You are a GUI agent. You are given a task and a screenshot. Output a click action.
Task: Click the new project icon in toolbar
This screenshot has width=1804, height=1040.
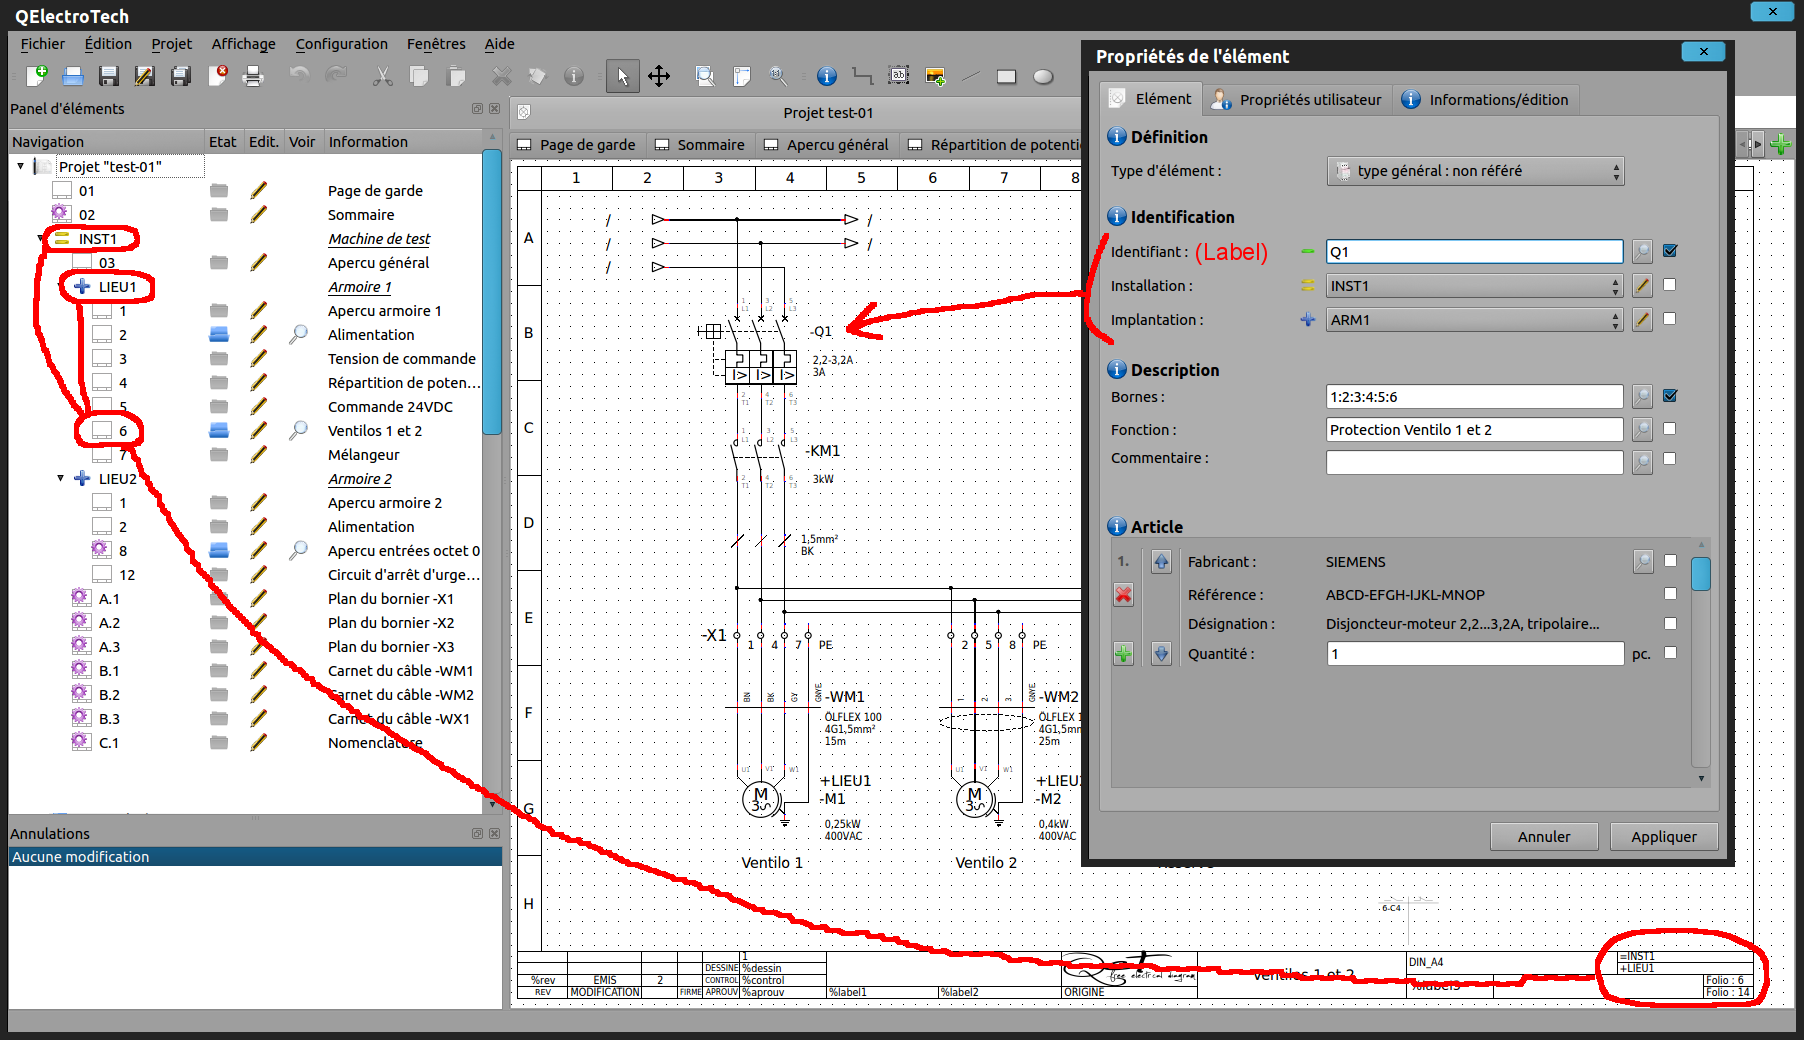click(x=37, y=76)
